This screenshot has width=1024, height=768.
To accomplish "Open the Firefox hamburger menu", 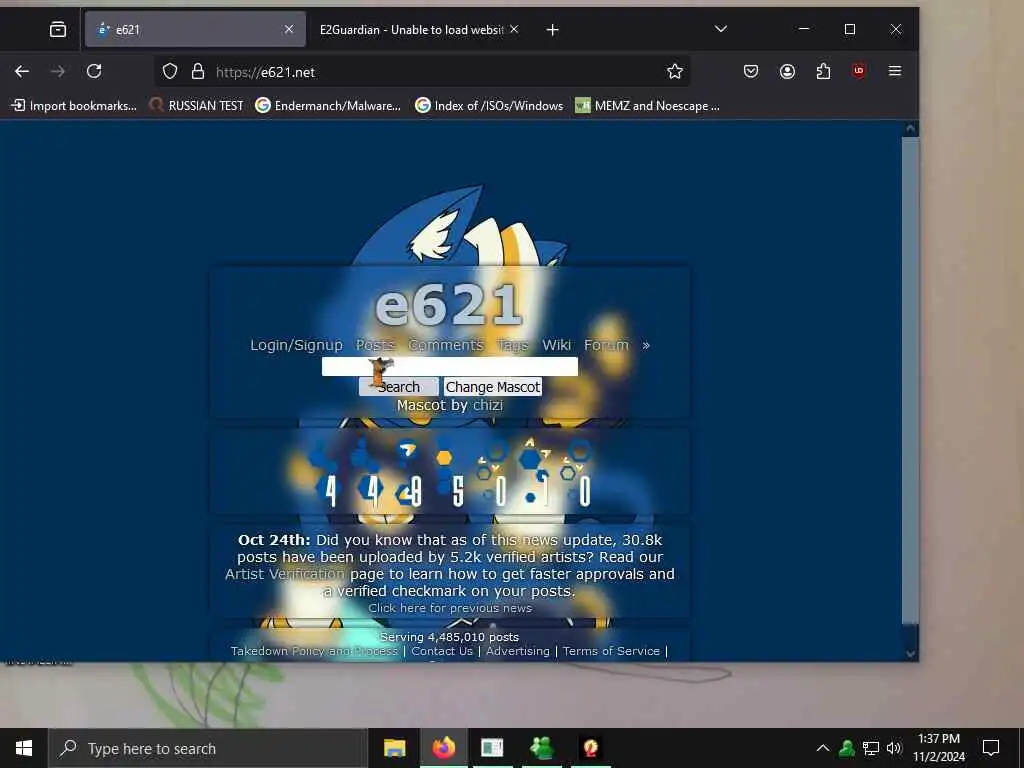I will 895,71.
